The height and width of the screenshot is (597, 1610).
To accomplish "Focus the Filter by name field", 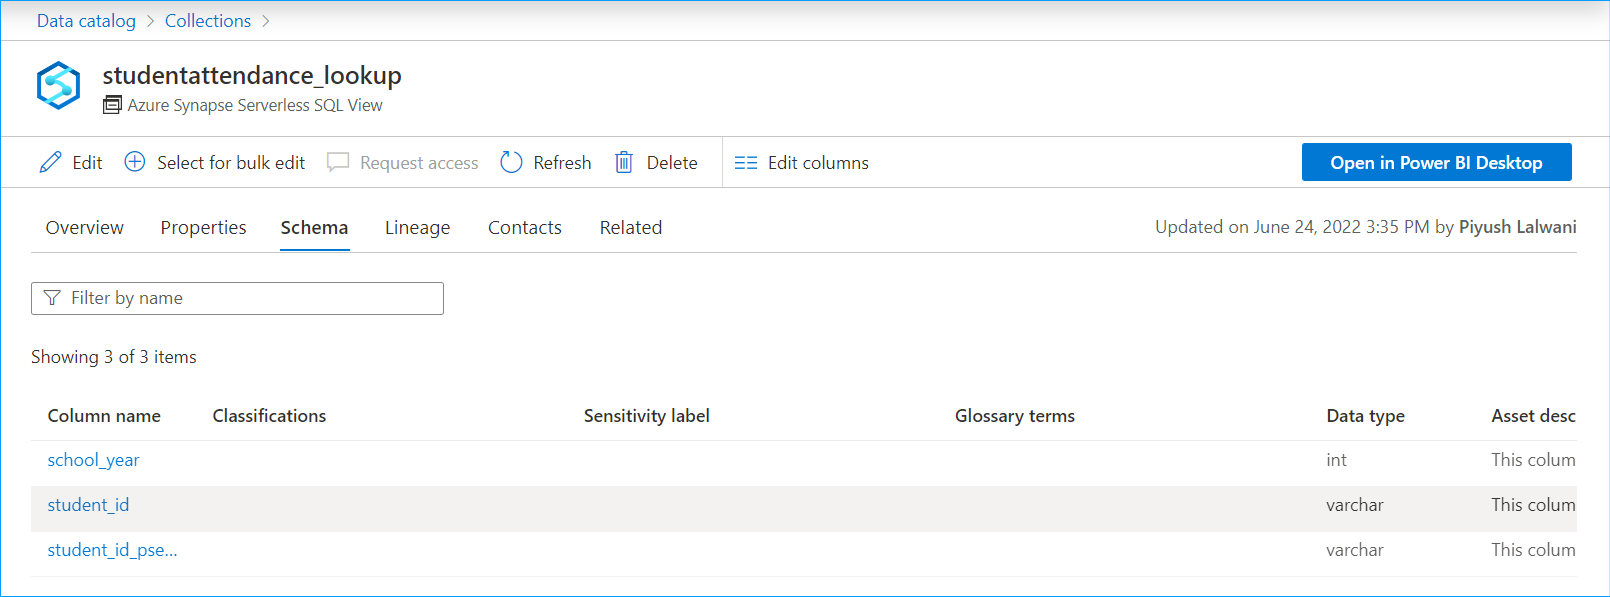I will pyautogui.click(x=237, y=298).
